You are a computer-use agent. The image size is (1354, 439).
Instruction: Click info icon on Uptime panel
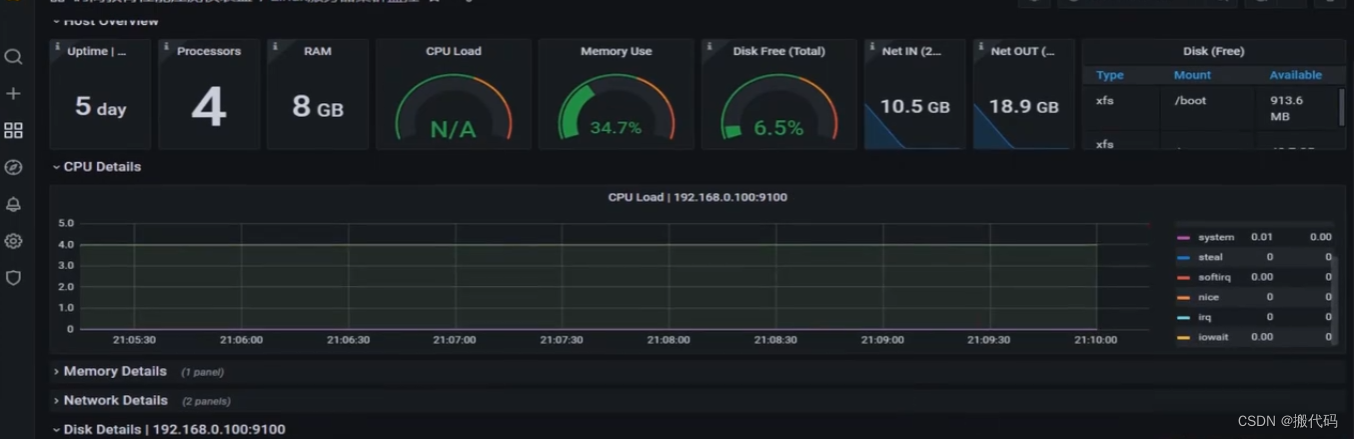coord(56,46)
